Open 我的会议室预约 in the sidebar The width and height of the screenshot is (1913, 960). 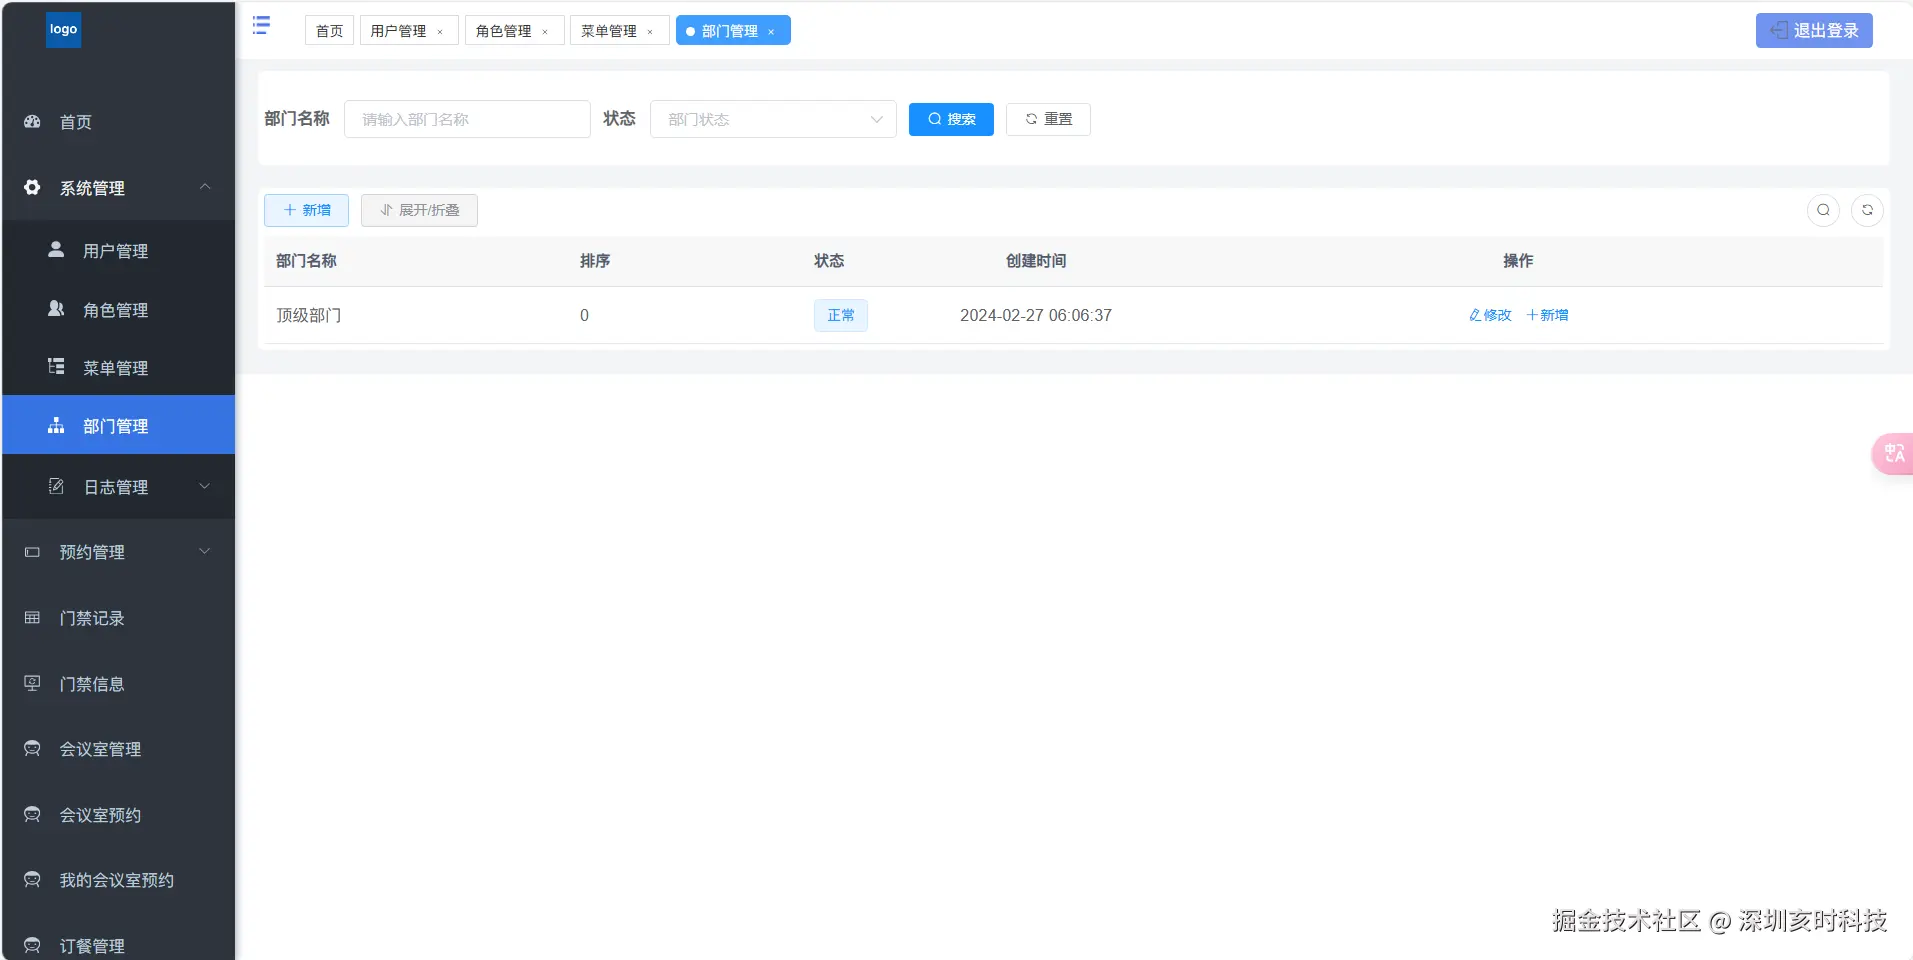(x=118, y=880)
